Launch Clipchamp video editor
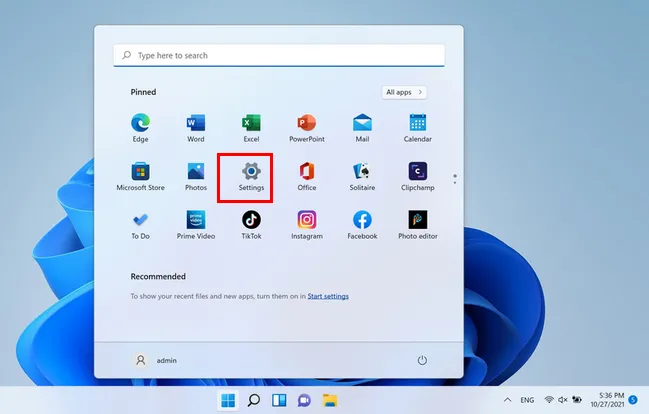Image resolution: width=649 pixels, height=414 pixels. tap(418, 176)
